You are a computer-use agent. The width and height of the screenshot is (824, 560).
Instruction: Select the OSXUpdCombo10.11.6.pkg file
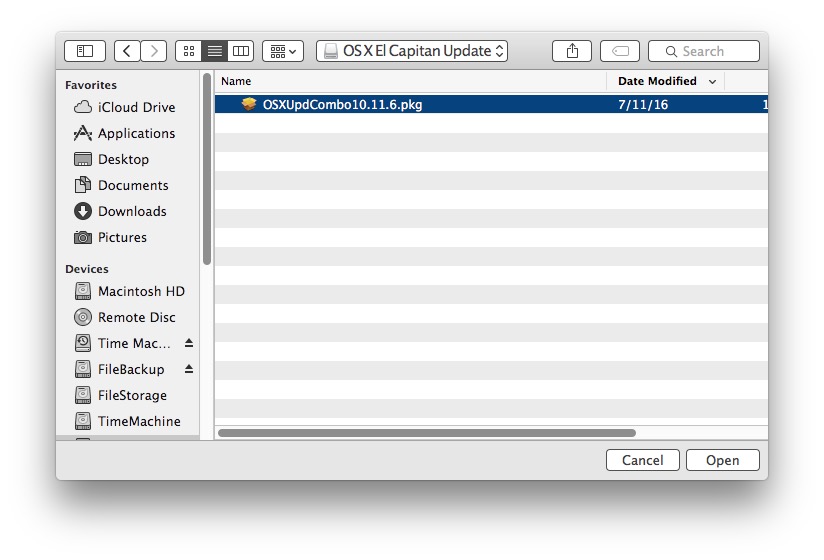342,104
